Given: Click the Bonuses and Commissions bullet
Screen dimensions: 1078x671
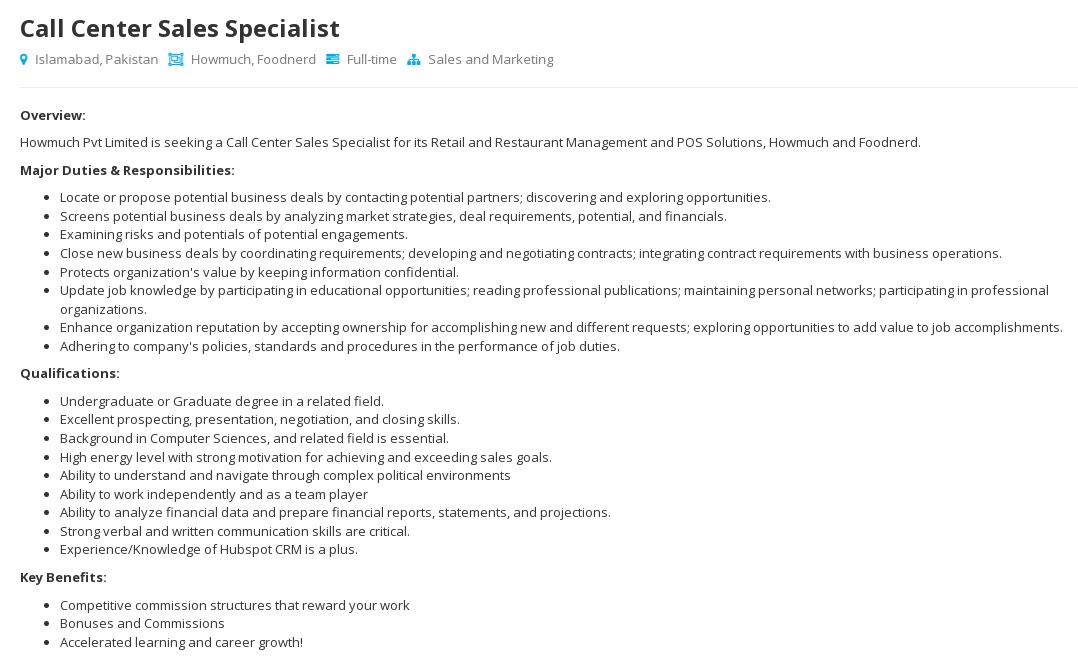Looking at the screenshot, I should coord(142,623).
